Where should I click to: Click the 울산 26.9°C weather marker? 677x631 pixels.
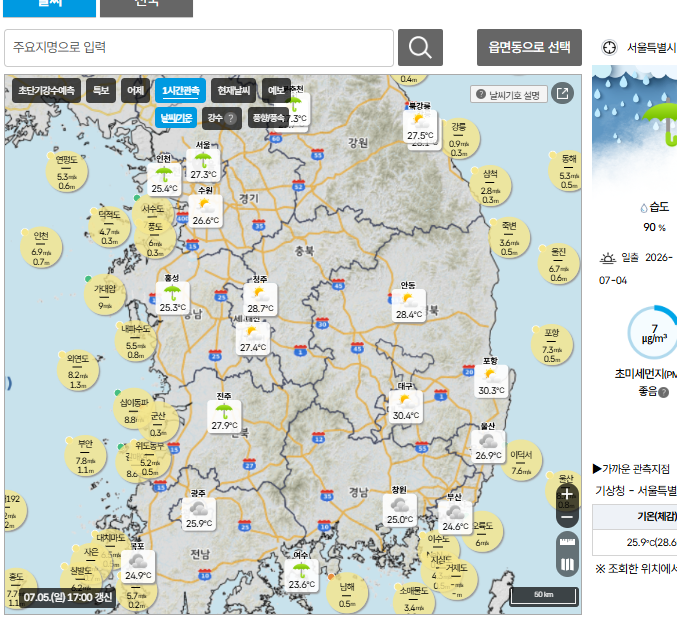(488, 447)
